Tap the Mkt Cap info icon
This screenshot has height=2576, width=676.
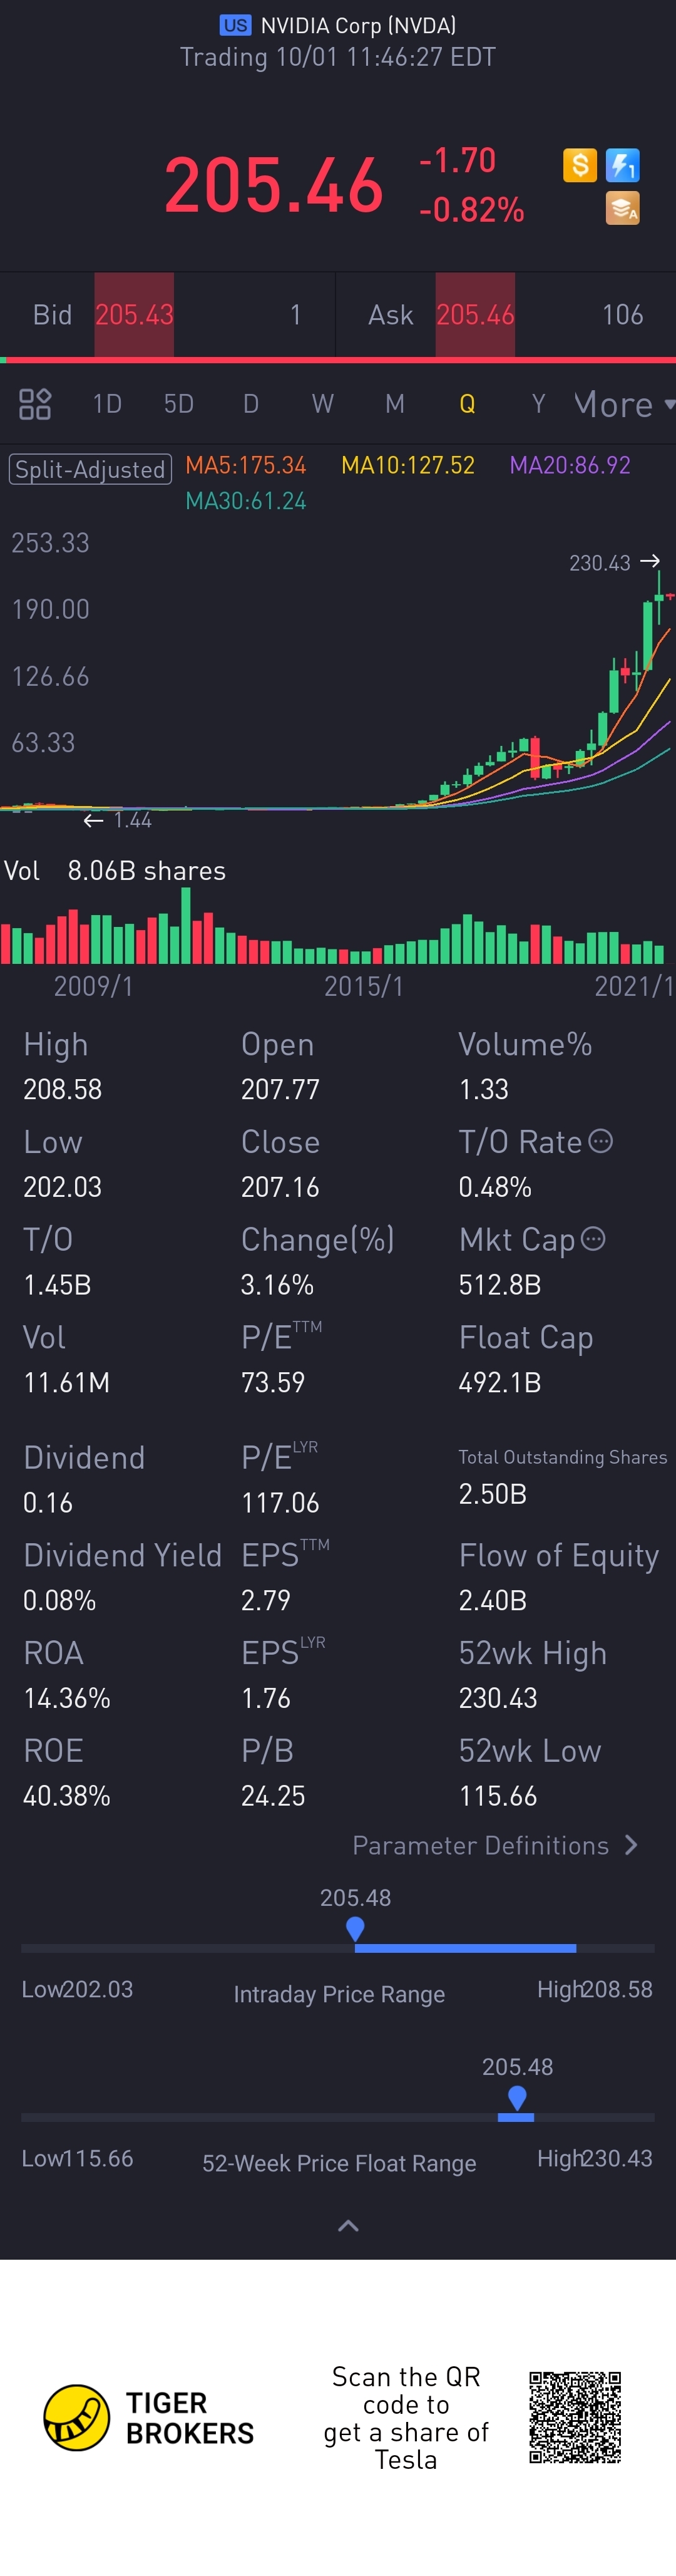pos(593,1239)
